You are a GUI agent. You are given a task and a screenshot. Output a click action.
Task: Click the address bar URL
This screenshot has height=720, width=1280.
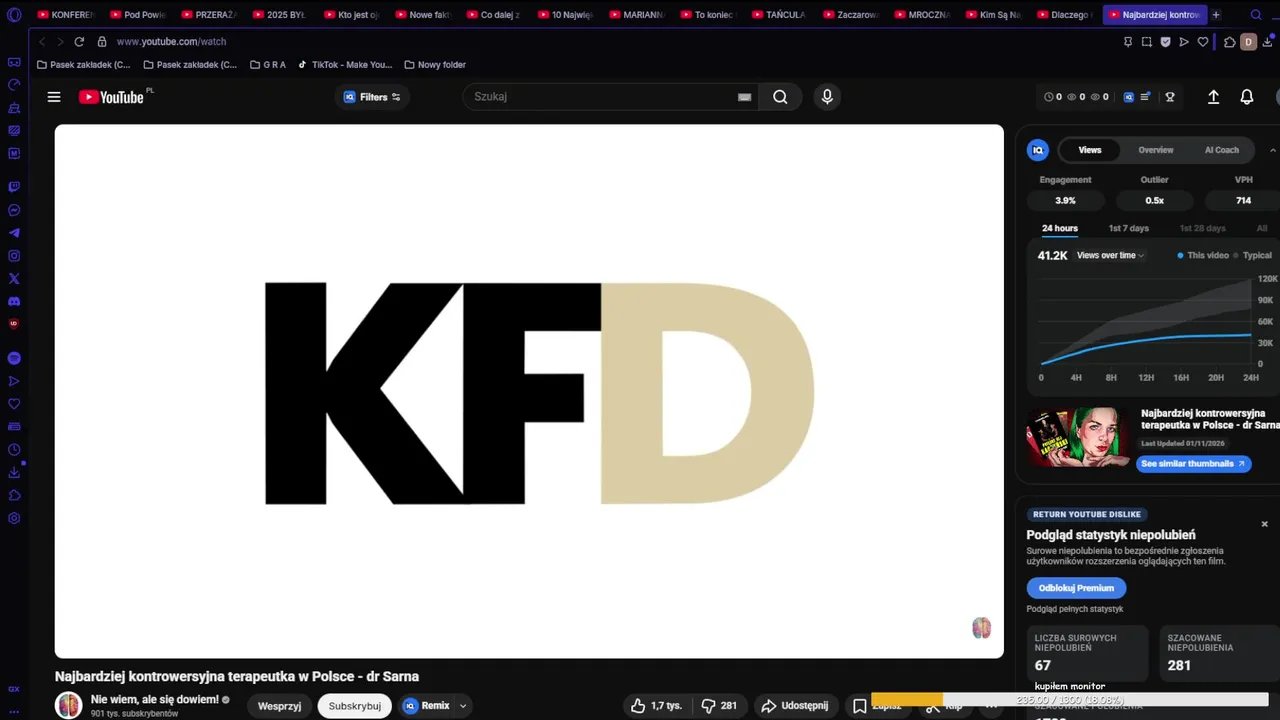(x=171, y=42)
